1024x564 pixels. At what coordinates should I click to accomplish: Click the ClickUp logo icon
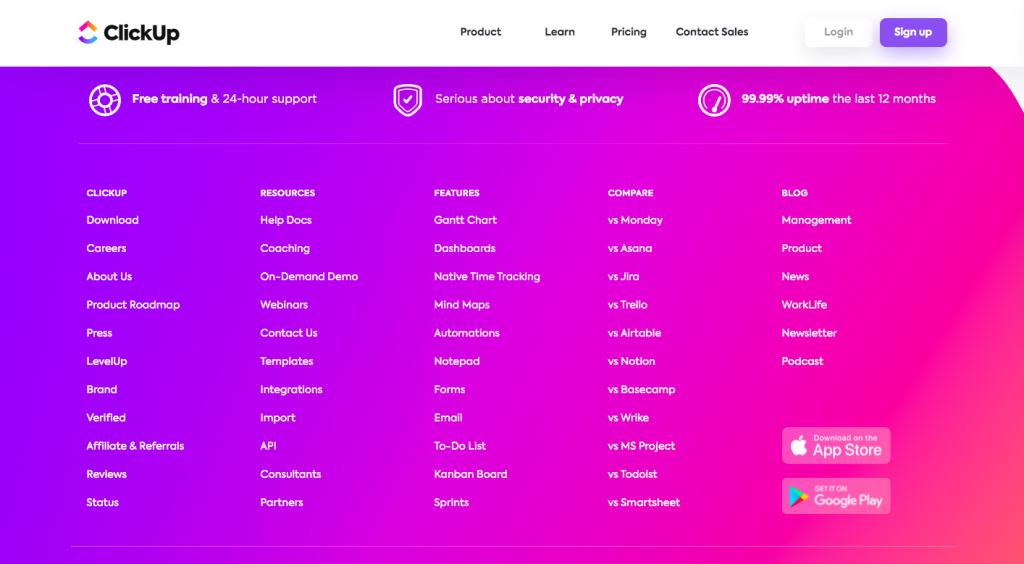(88, 32)
